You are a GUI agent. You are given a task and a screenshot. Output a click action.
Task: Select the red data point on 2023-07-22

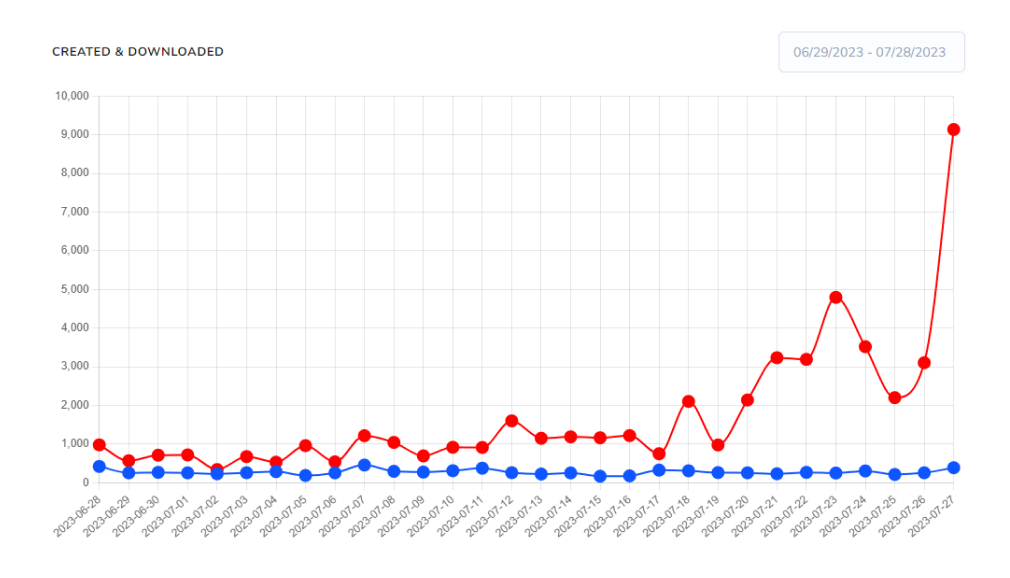(x=806, y=360)
